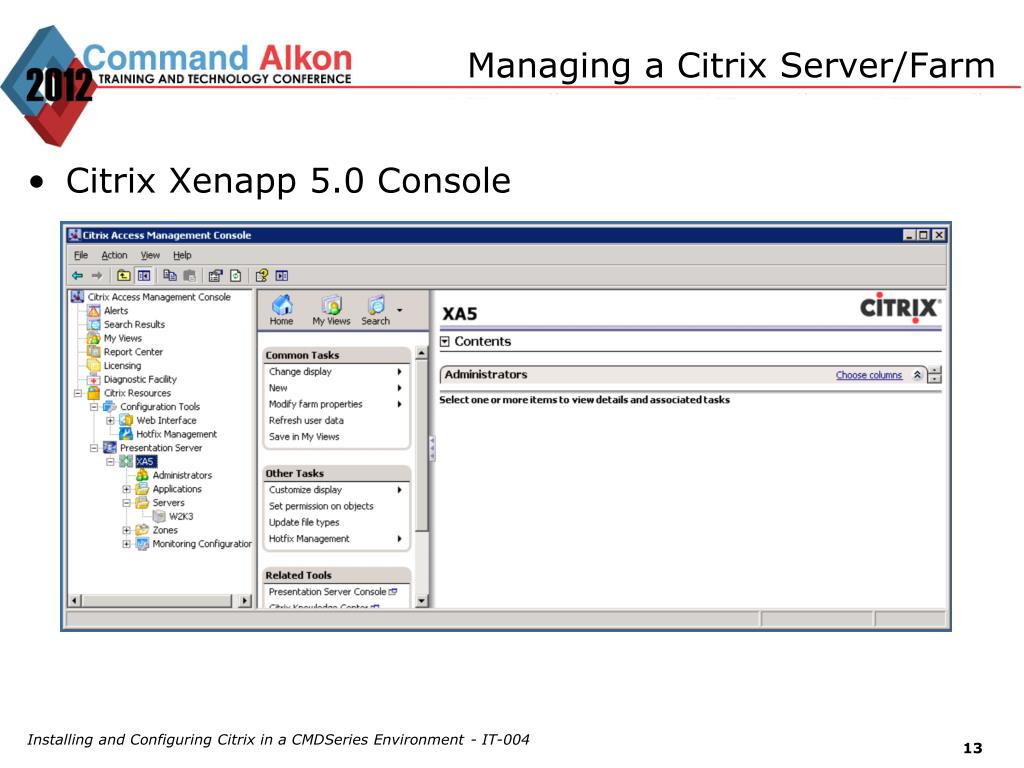
Task: Select the Report Center node icon
Action: coord(94,351)
